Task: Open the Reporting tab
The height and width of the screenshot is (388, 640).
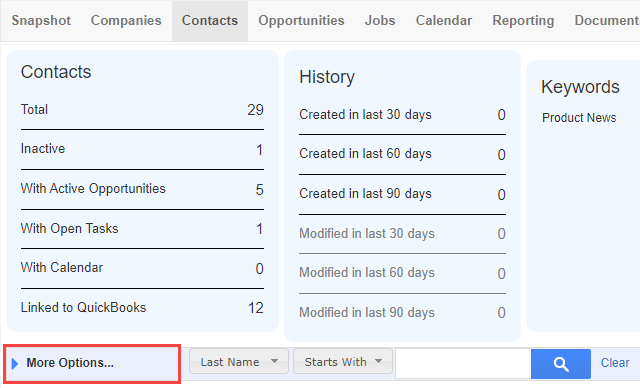Action: [523, 20]
